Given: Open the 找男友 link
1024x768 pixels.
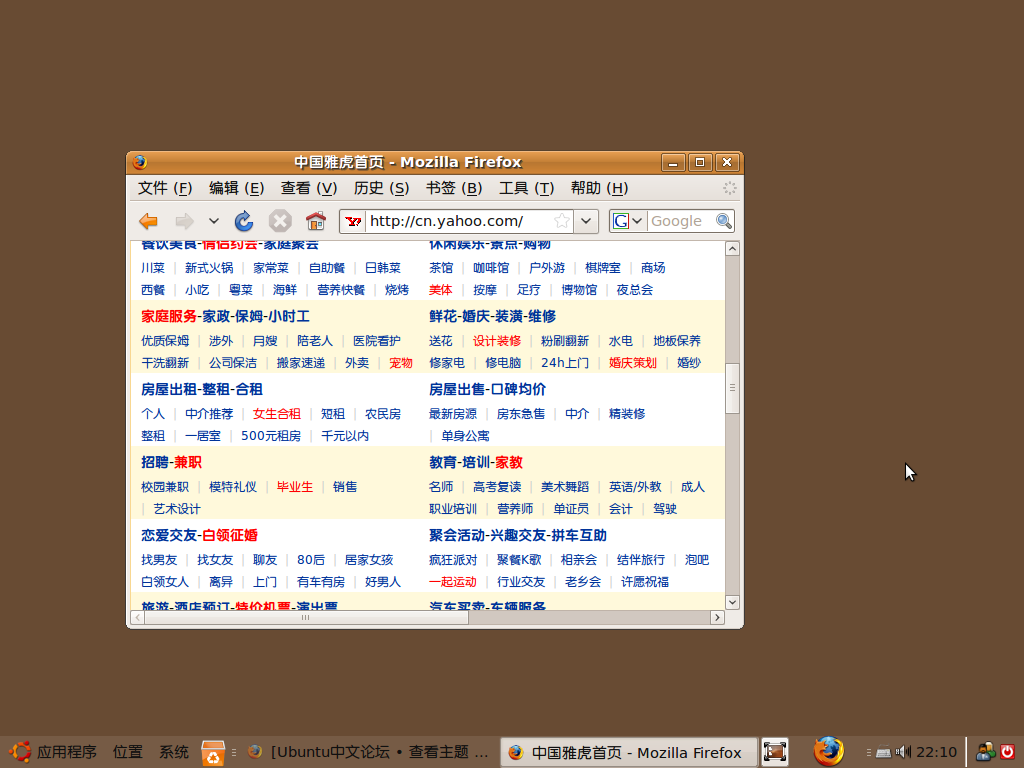Looking at the screenshot, I should (x=159, y=560).
